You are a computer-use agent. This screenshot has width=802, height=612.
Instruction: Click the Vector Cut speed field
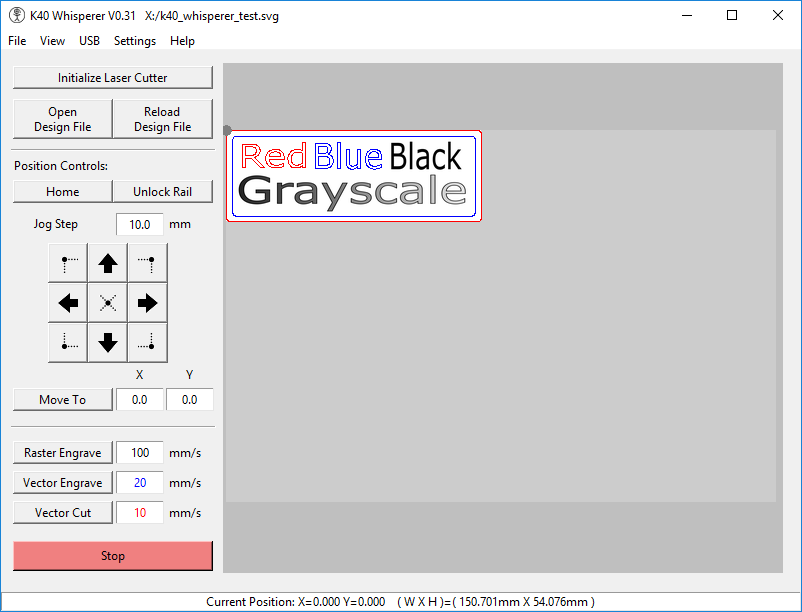pos(140,513)
